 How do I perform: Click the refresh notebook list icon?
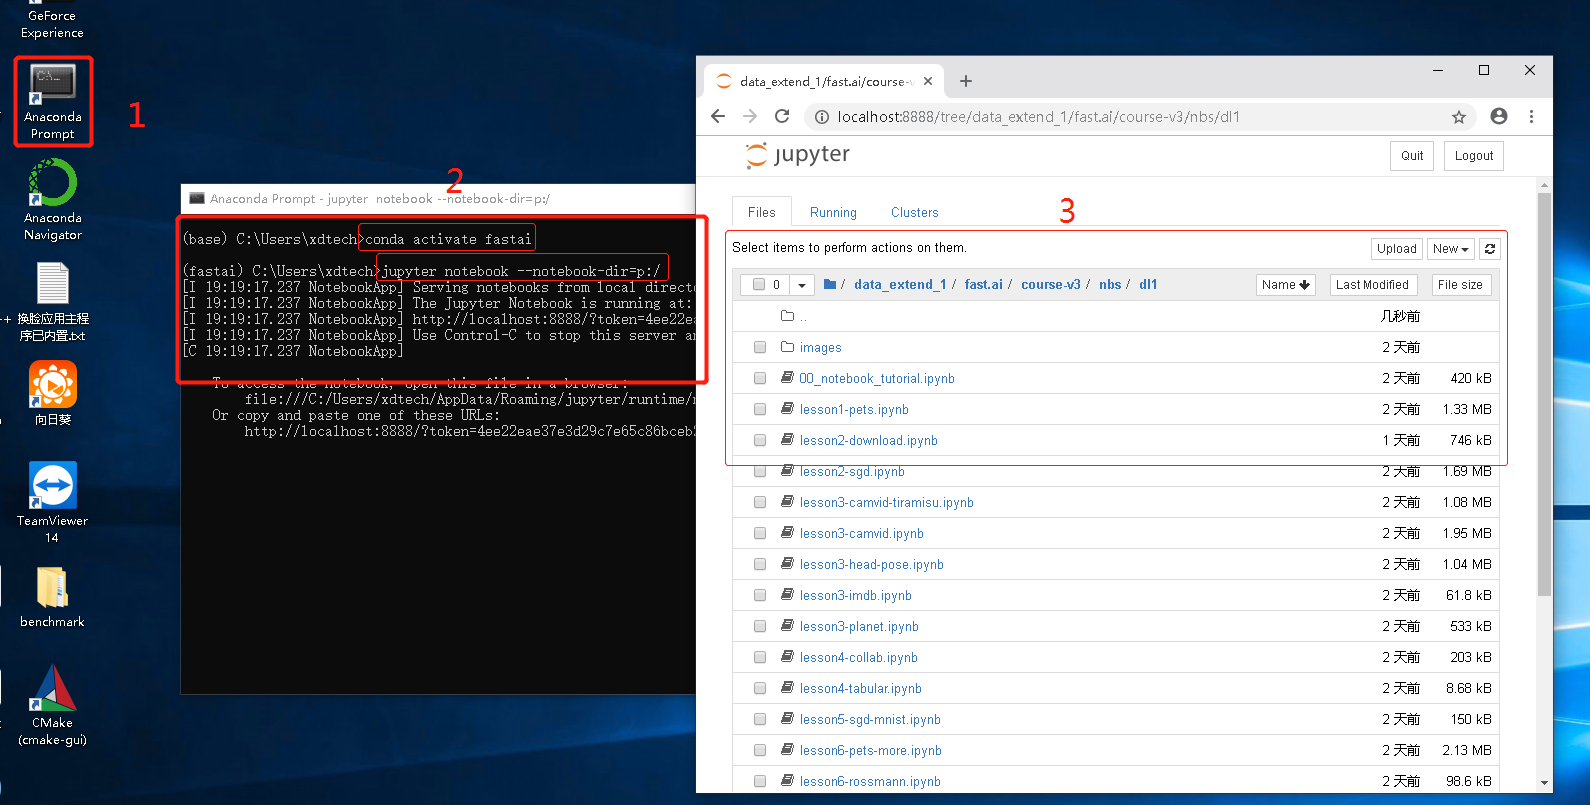[1490, 249]
